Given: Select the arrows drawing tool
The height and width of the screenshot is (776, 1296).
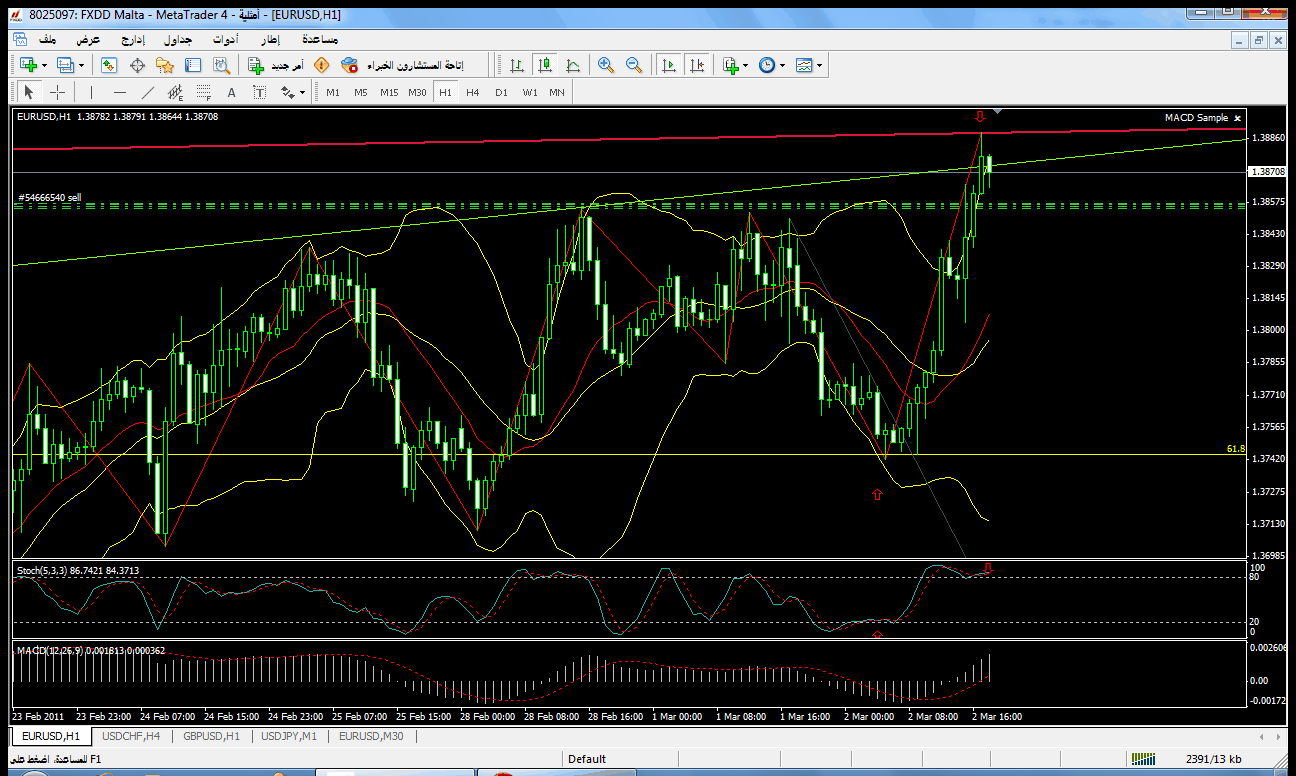Looking at the screenshot, I should click(x=288, y=92).
